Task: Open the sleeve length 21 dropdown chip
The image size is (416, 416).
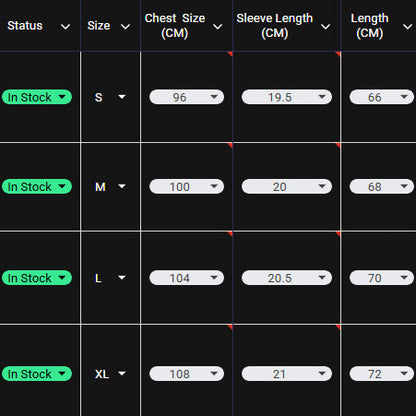Action: (287, 374)
